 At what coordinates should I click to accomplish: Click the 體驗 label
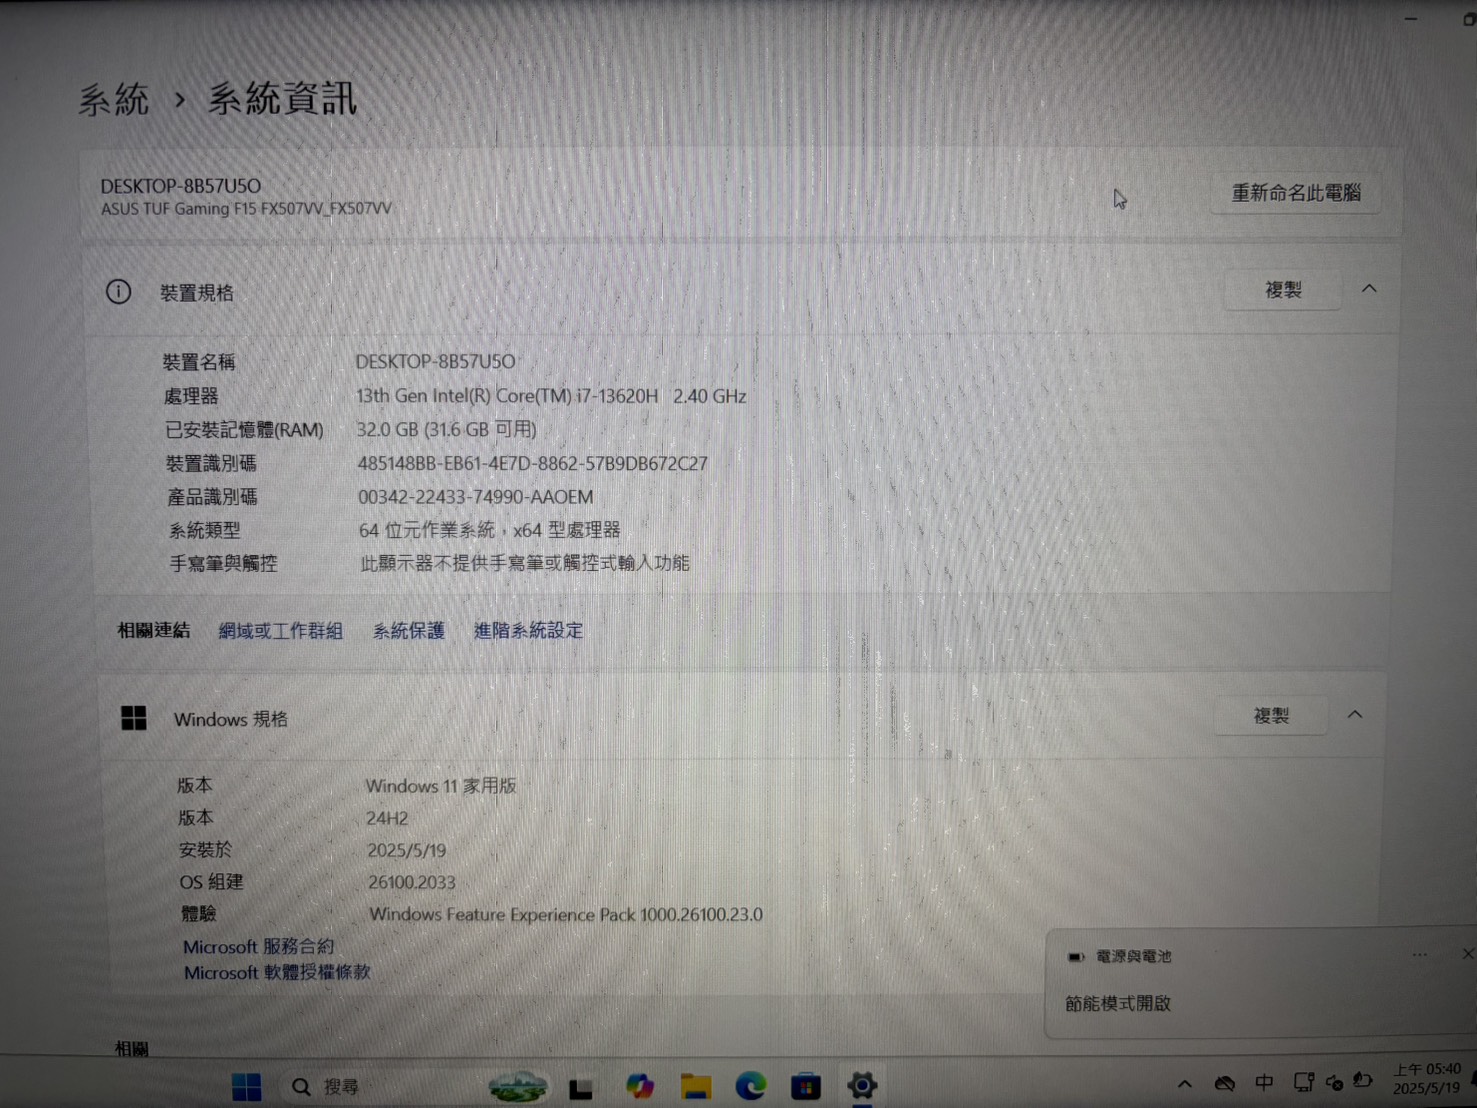coord(199,914)
